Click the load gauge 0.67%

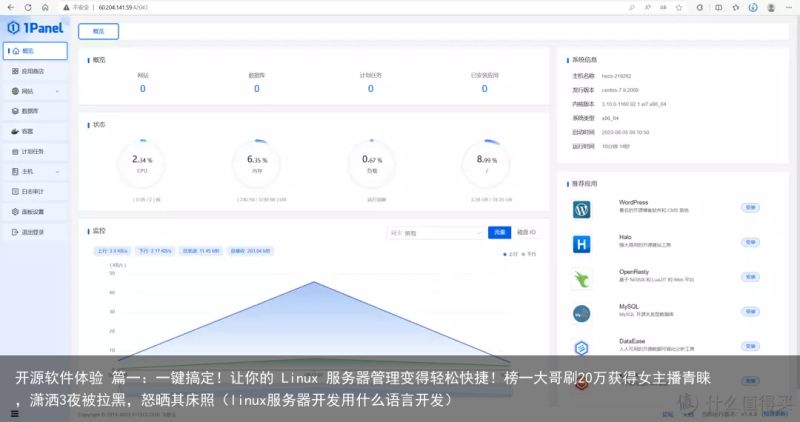[x=372, y=164]
